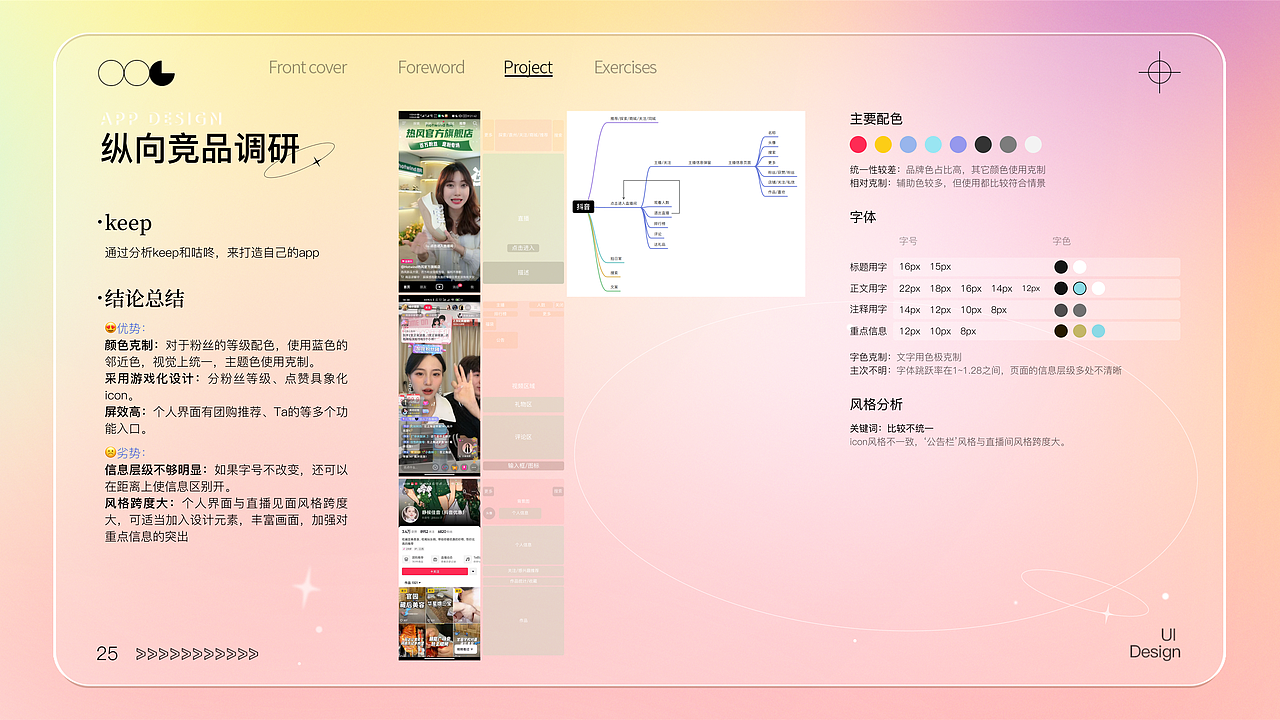The image size is (1280, 720).
Task: Click the ·结论总结 heading
Action: click(x=141, y=298)
